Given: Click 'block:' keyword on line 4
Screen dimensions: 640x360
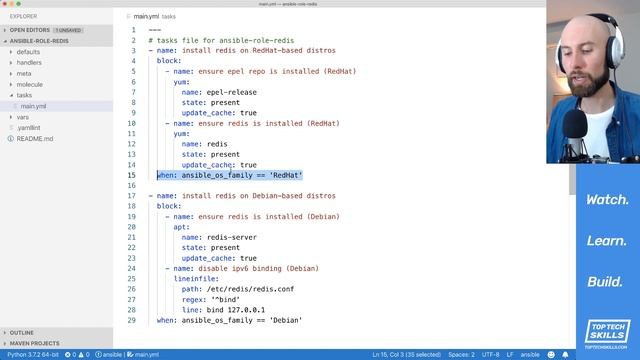Looking at the screenshot, I should (x=169, y=61).
